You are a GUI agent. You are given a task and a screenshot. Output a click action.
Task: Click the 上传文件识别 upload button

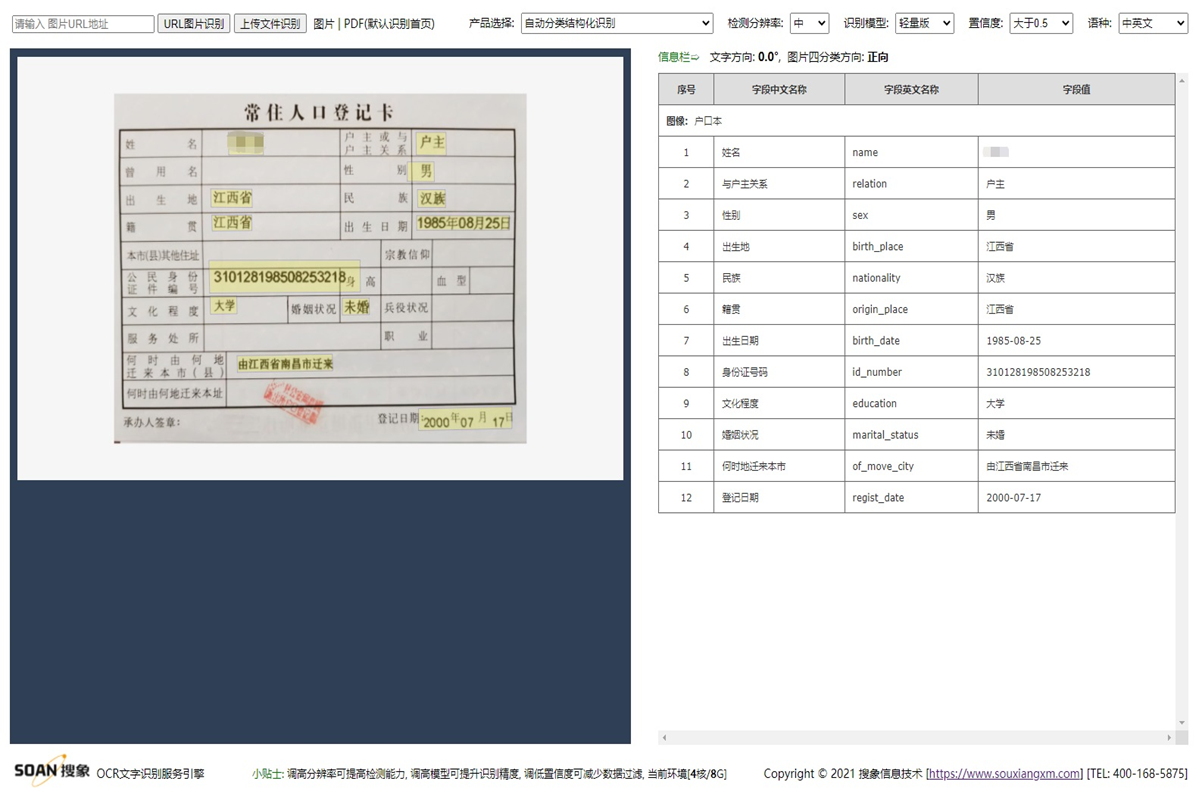(x=270, y=23)
